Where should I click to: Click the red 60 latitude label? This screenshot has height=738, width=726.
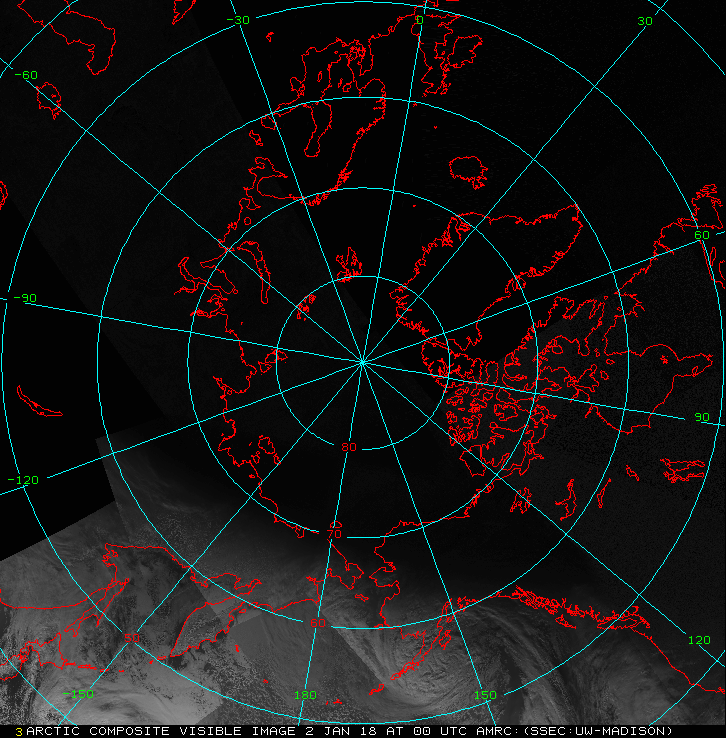click(x=318, y=623)
